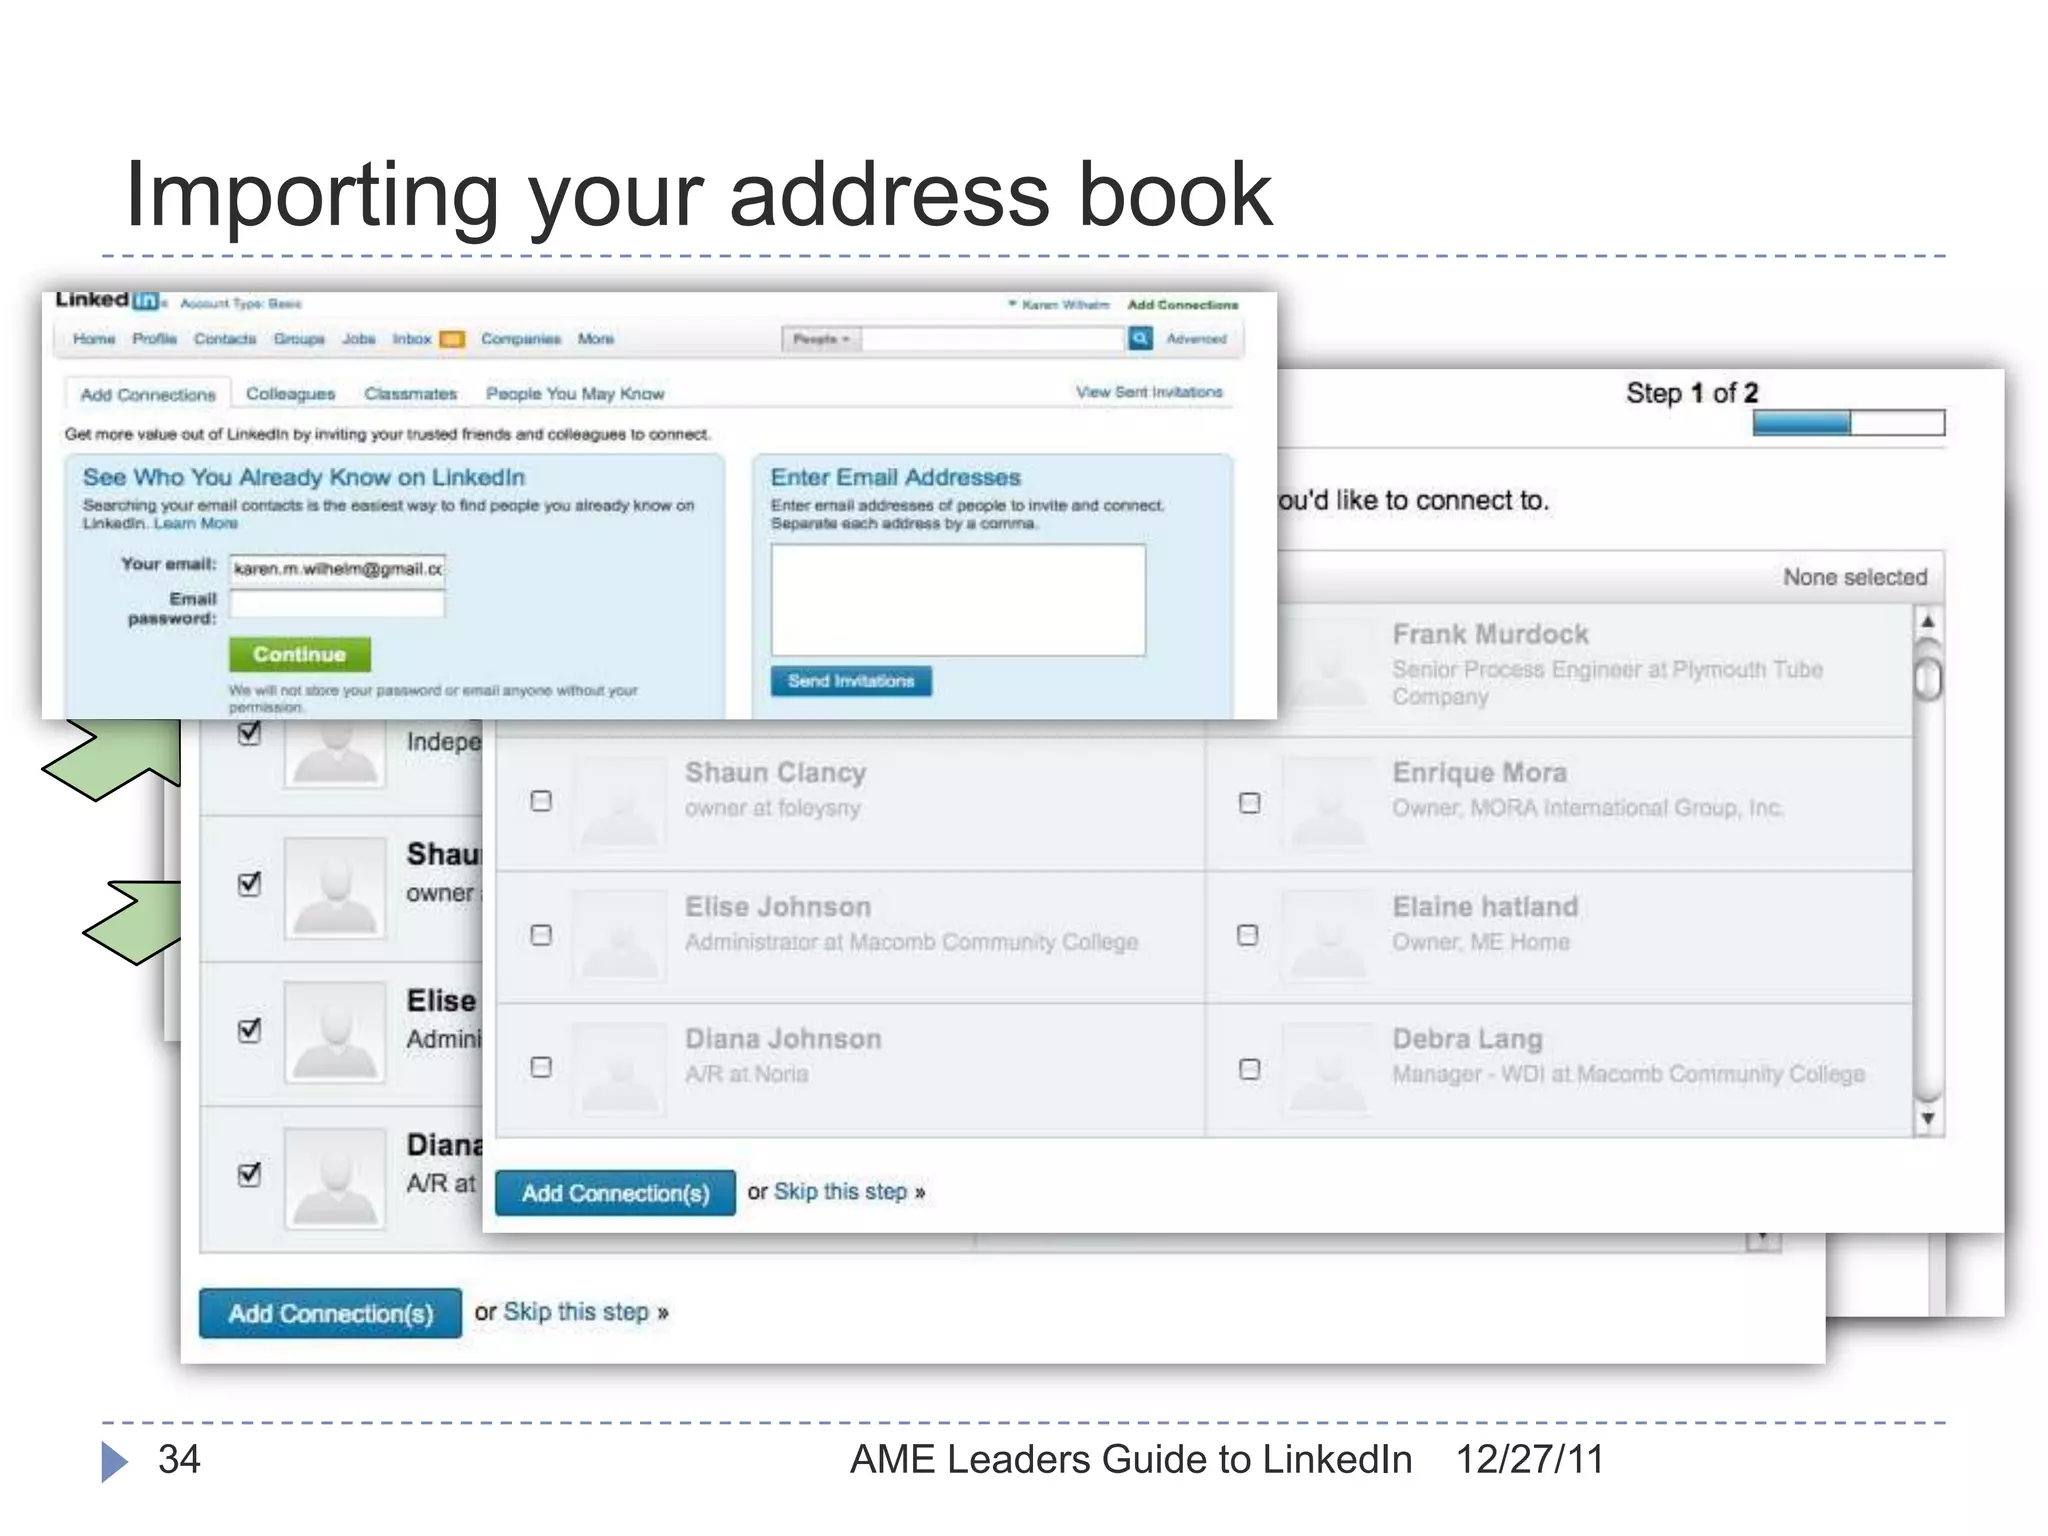
Task: Check the box beside Elise Johnson
Action: pos(541,935)
